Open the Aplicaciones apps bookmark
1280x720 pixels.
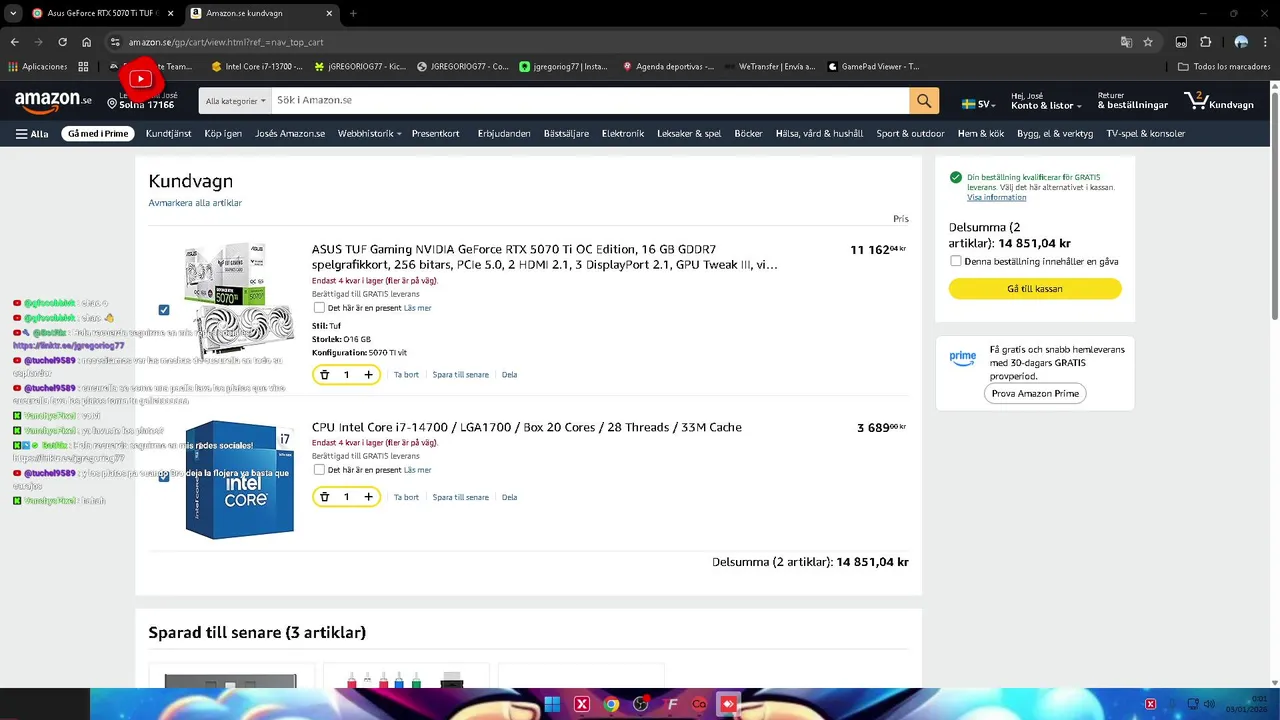(x=37, y=67)
